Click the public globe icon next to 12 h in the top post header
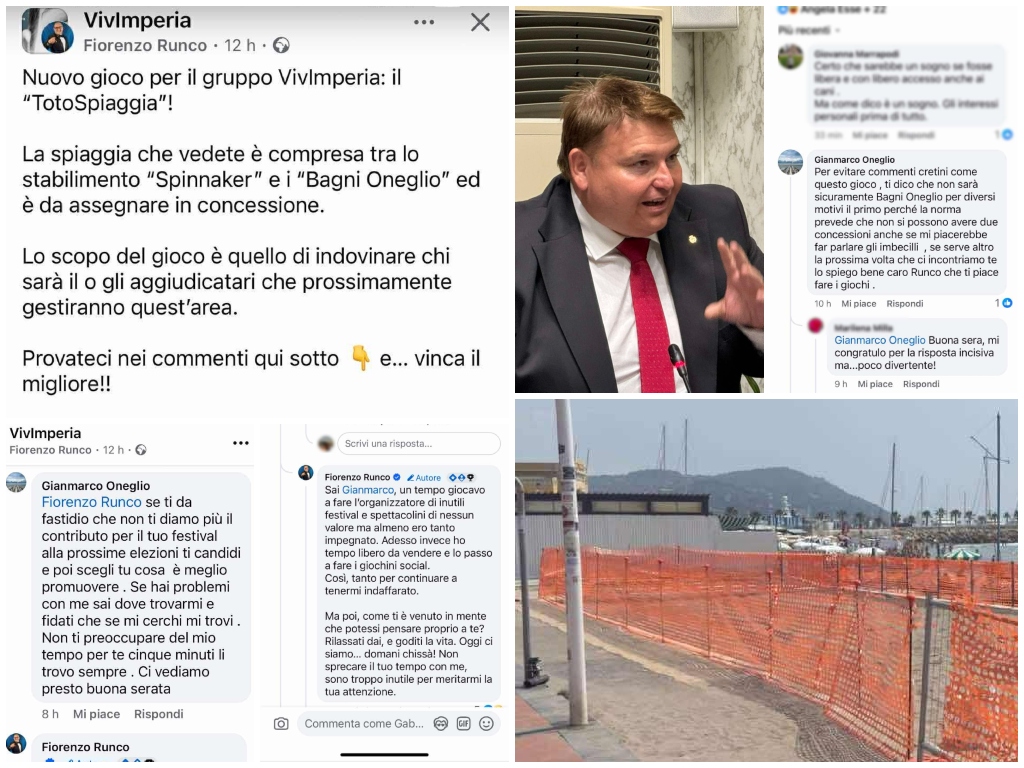 (281, 45)
